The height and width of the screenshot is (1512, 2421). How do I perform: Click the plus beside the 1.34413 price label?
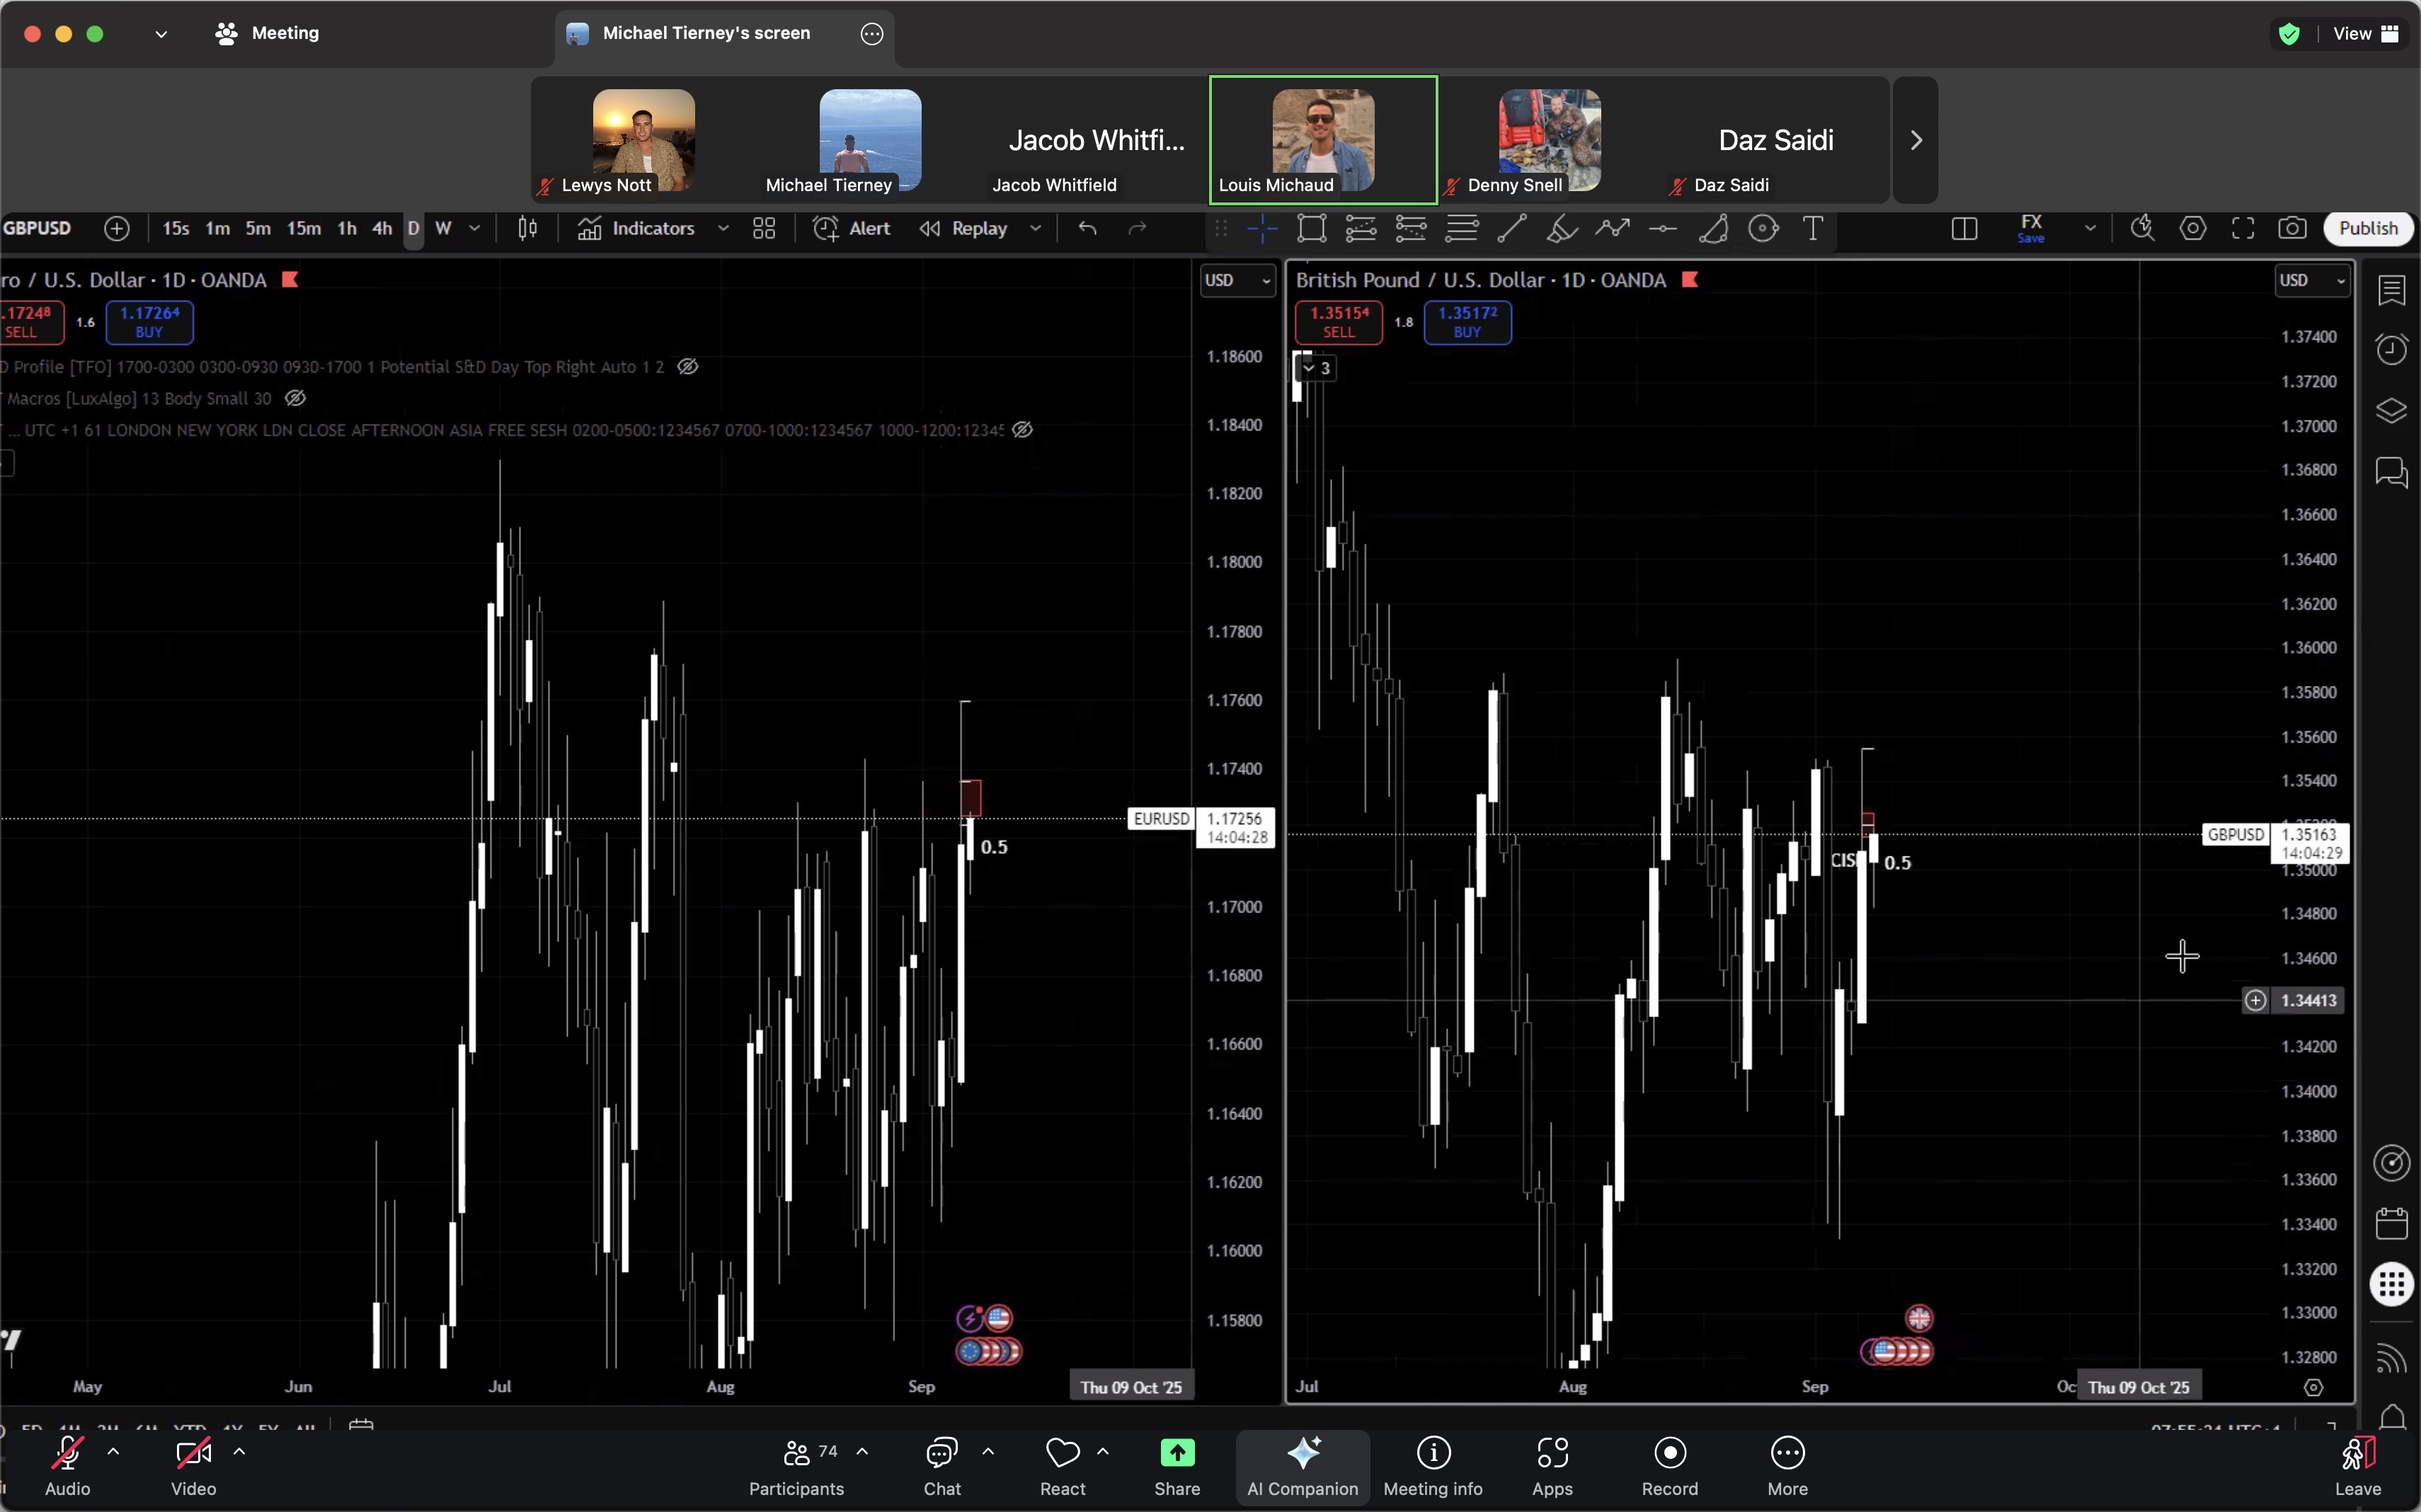pos(2256,1000)
